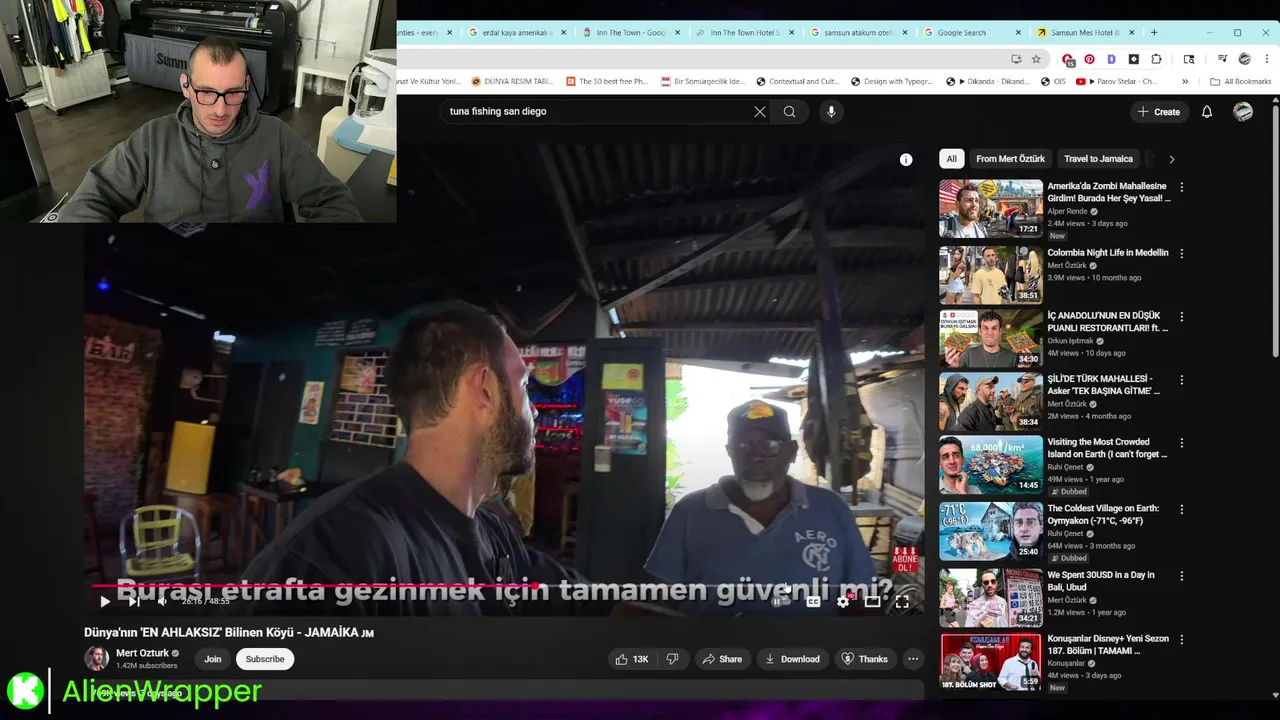Open the Extensions puzzle icon

pos(1157,59)
